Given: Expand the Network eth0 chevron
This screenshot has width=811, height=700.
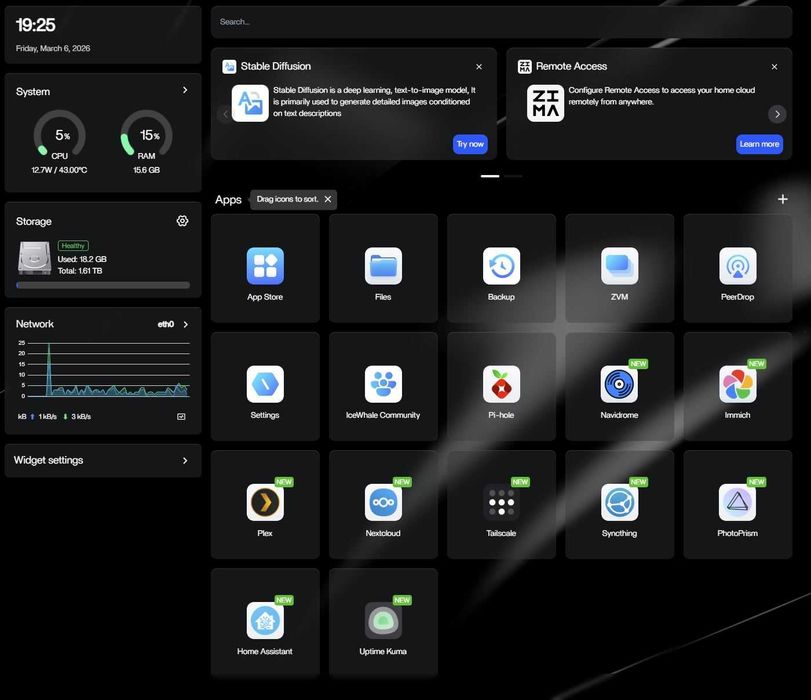Looking at the screenshot, I should tap(186, 324).
